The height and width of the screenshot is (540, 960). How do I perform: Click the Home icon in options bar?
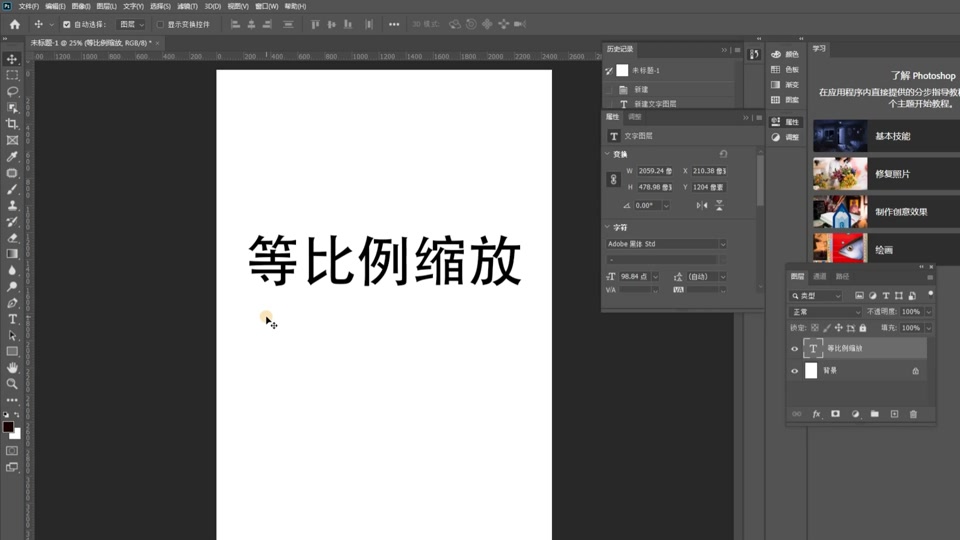pyautogui.click(x=15, y=24)
